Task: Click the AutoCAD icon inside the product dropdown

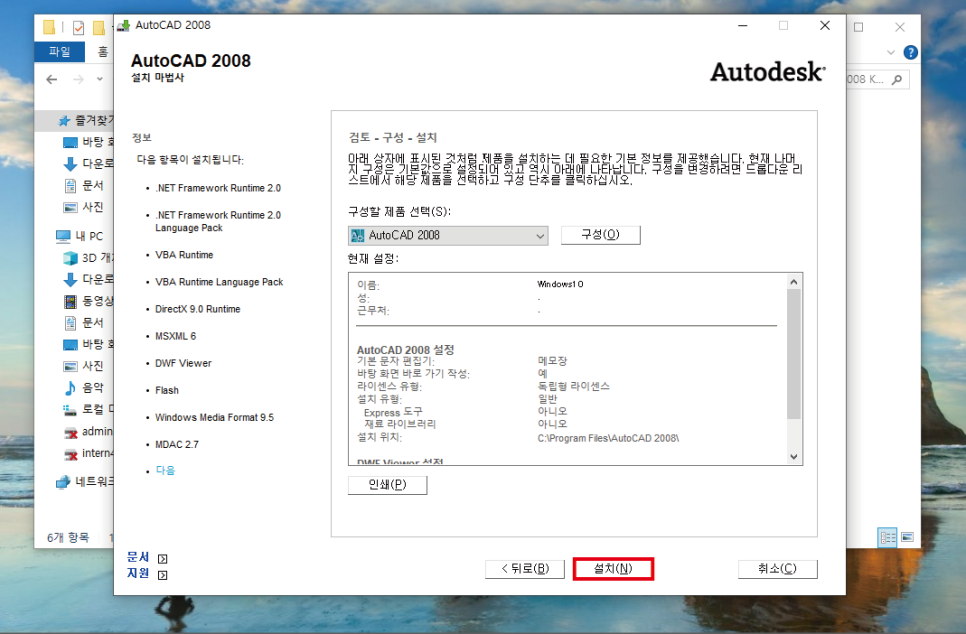Action: [357, 235]
